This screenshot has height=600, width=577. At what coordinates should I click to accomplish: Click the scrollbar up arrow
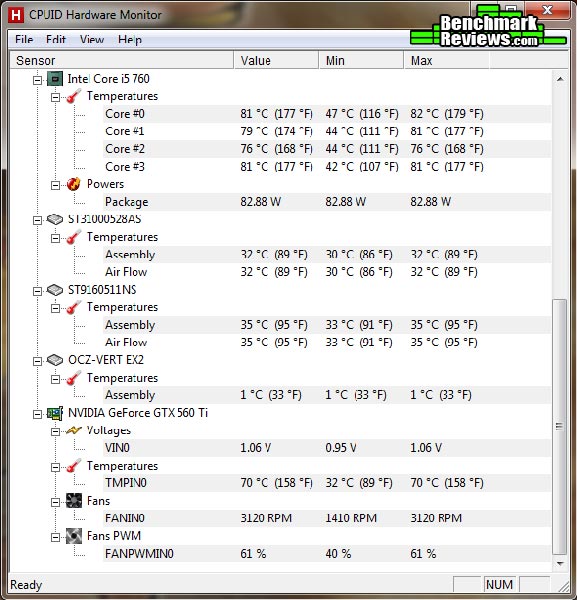pyautogui.click(x=560, y=79)
